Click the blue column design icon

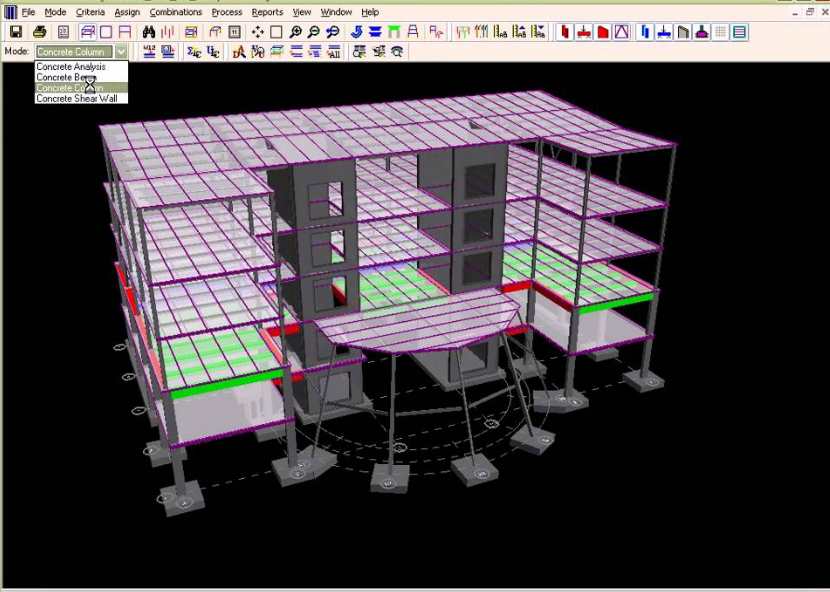646,32
